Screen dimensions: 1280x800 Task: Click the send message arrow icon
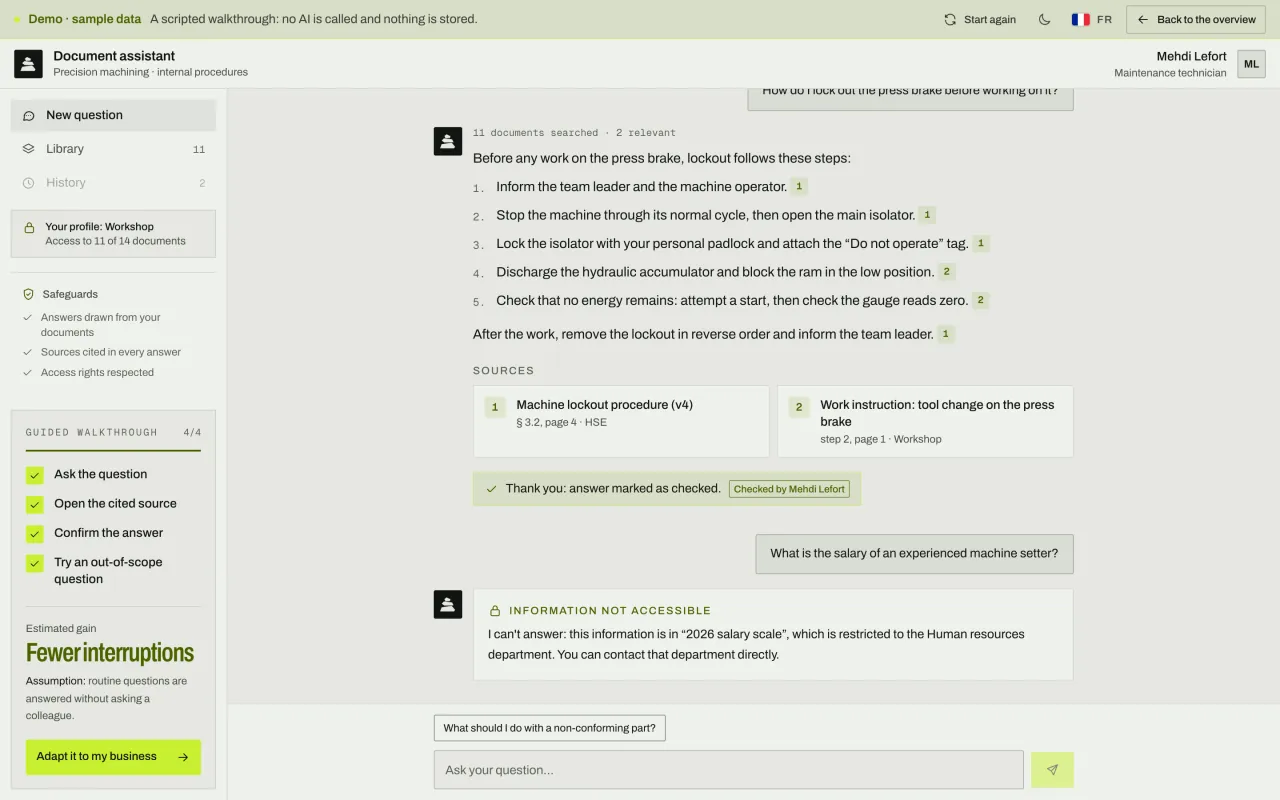pos(1052,770)
